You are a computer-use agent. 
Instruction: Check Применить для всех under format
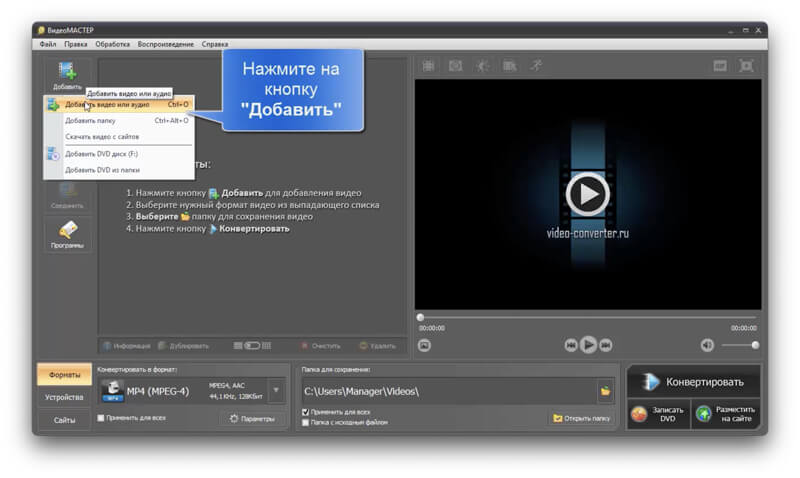click(x=101, y=418)
